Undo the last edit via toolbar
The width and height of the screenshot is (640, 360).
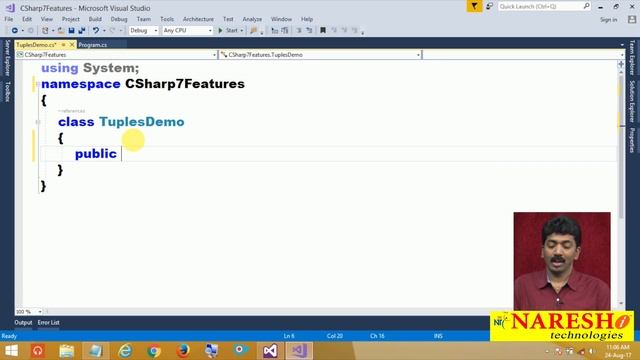click(96, 31)
